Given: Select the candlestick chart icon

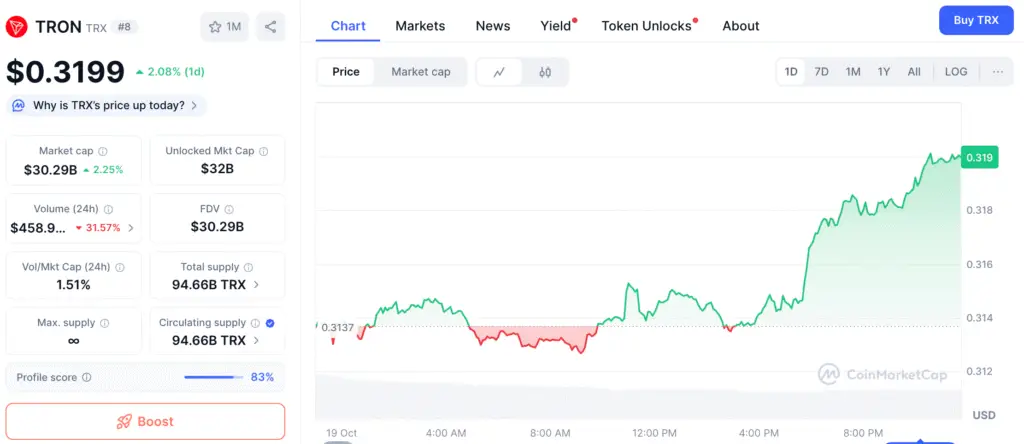Looking at the screenshot, I should 545,72.
